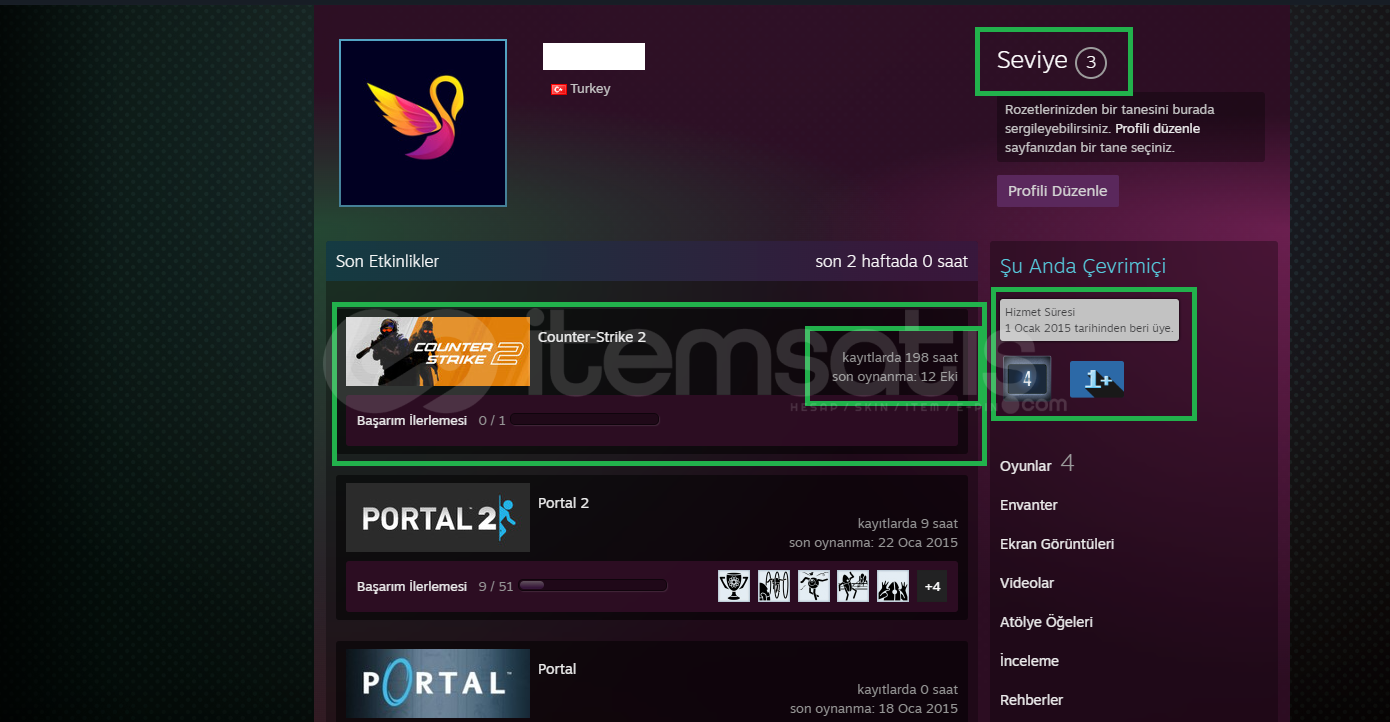Go to the Rehberler guides page
1390x722 pixels.
pyautogui.click(x=1031, y=700)
